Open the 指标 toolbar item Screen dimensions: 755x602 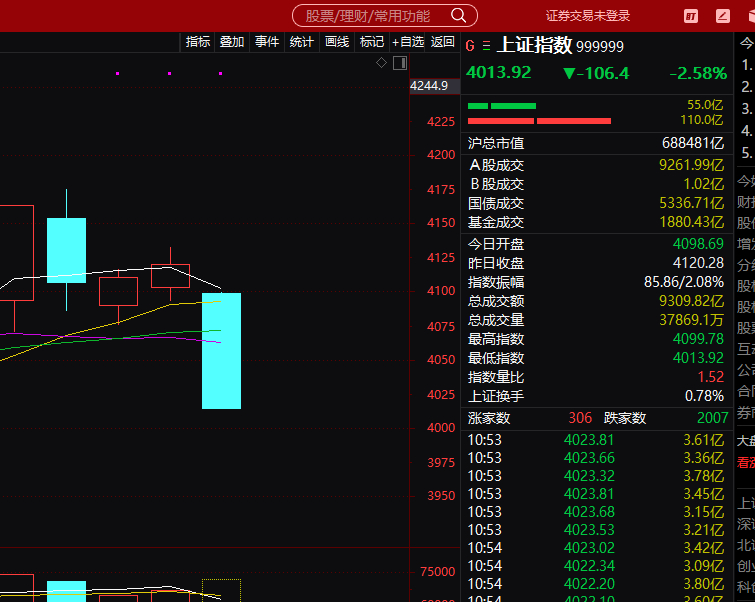click(x=198, y=42)
